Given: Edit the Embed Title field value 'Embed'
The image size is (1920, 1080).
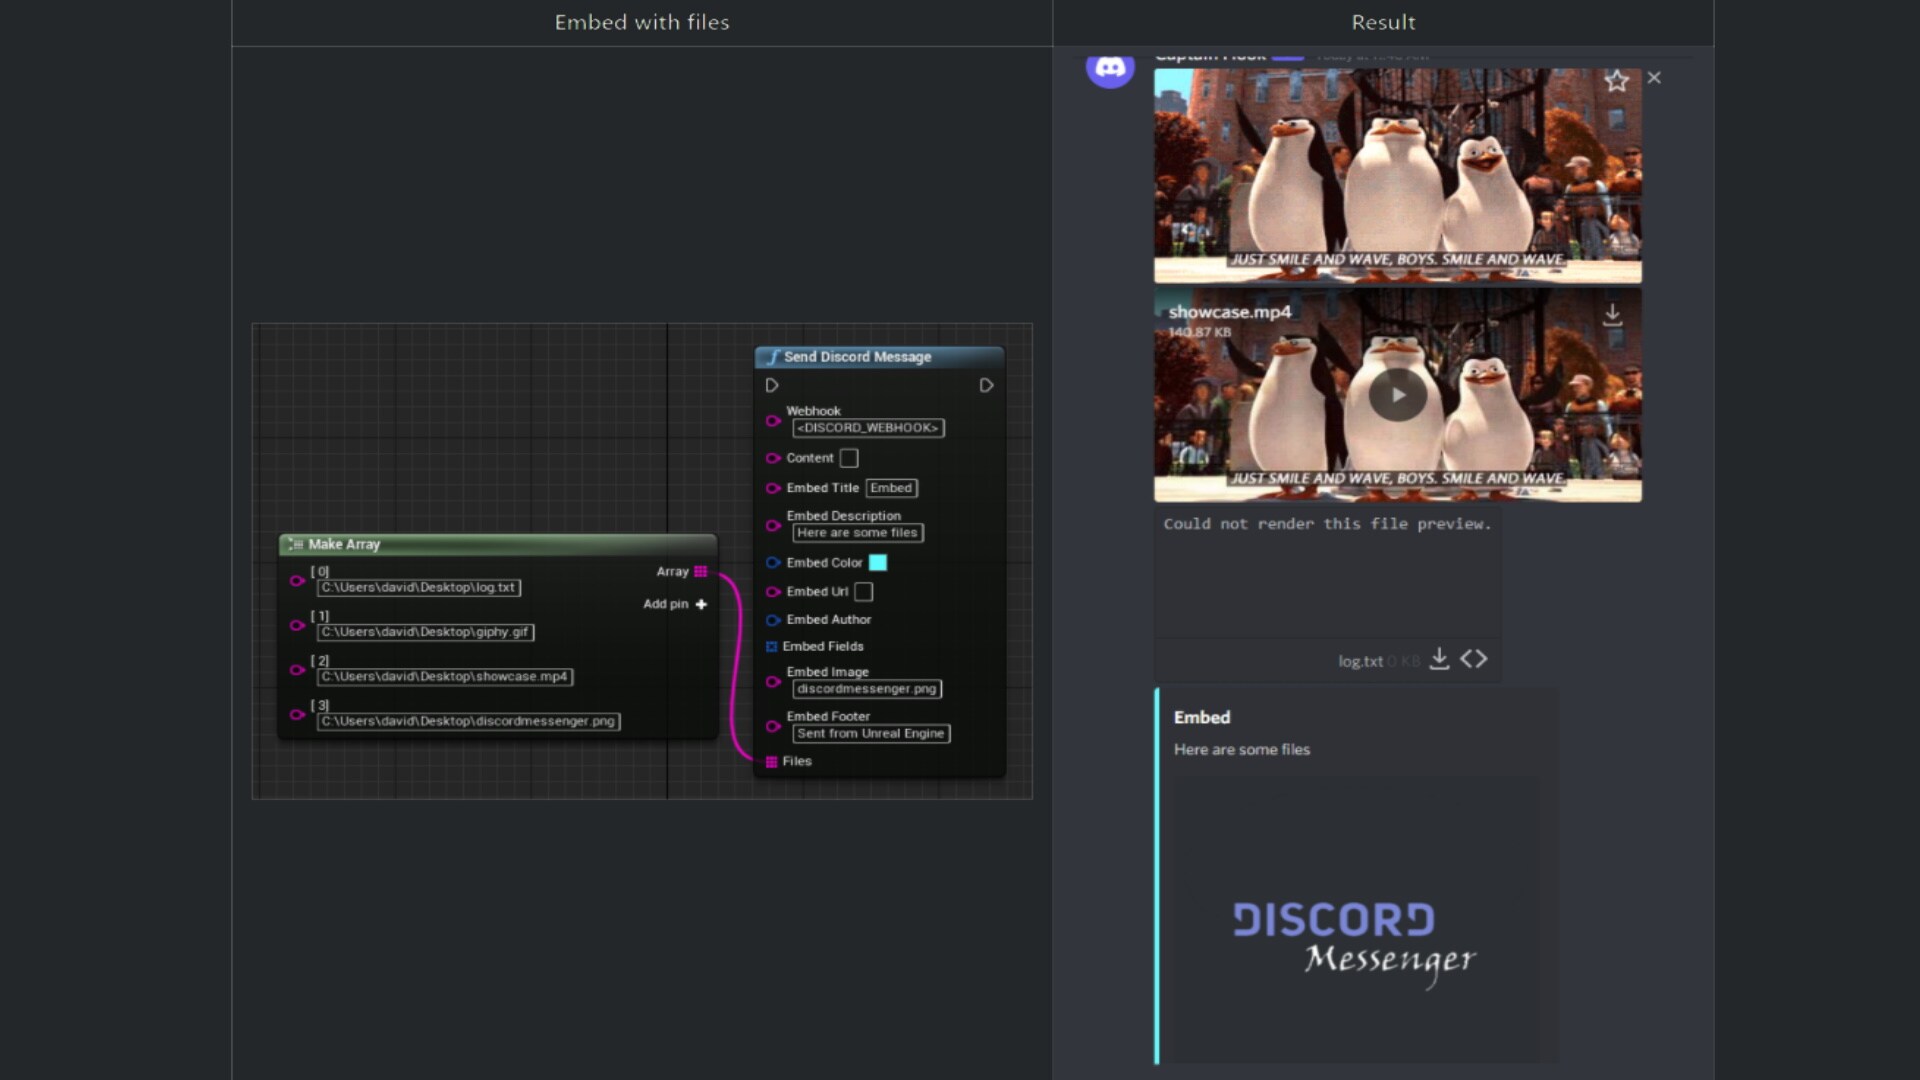Looking at the screenshot, I should click(x=891, y=488).
